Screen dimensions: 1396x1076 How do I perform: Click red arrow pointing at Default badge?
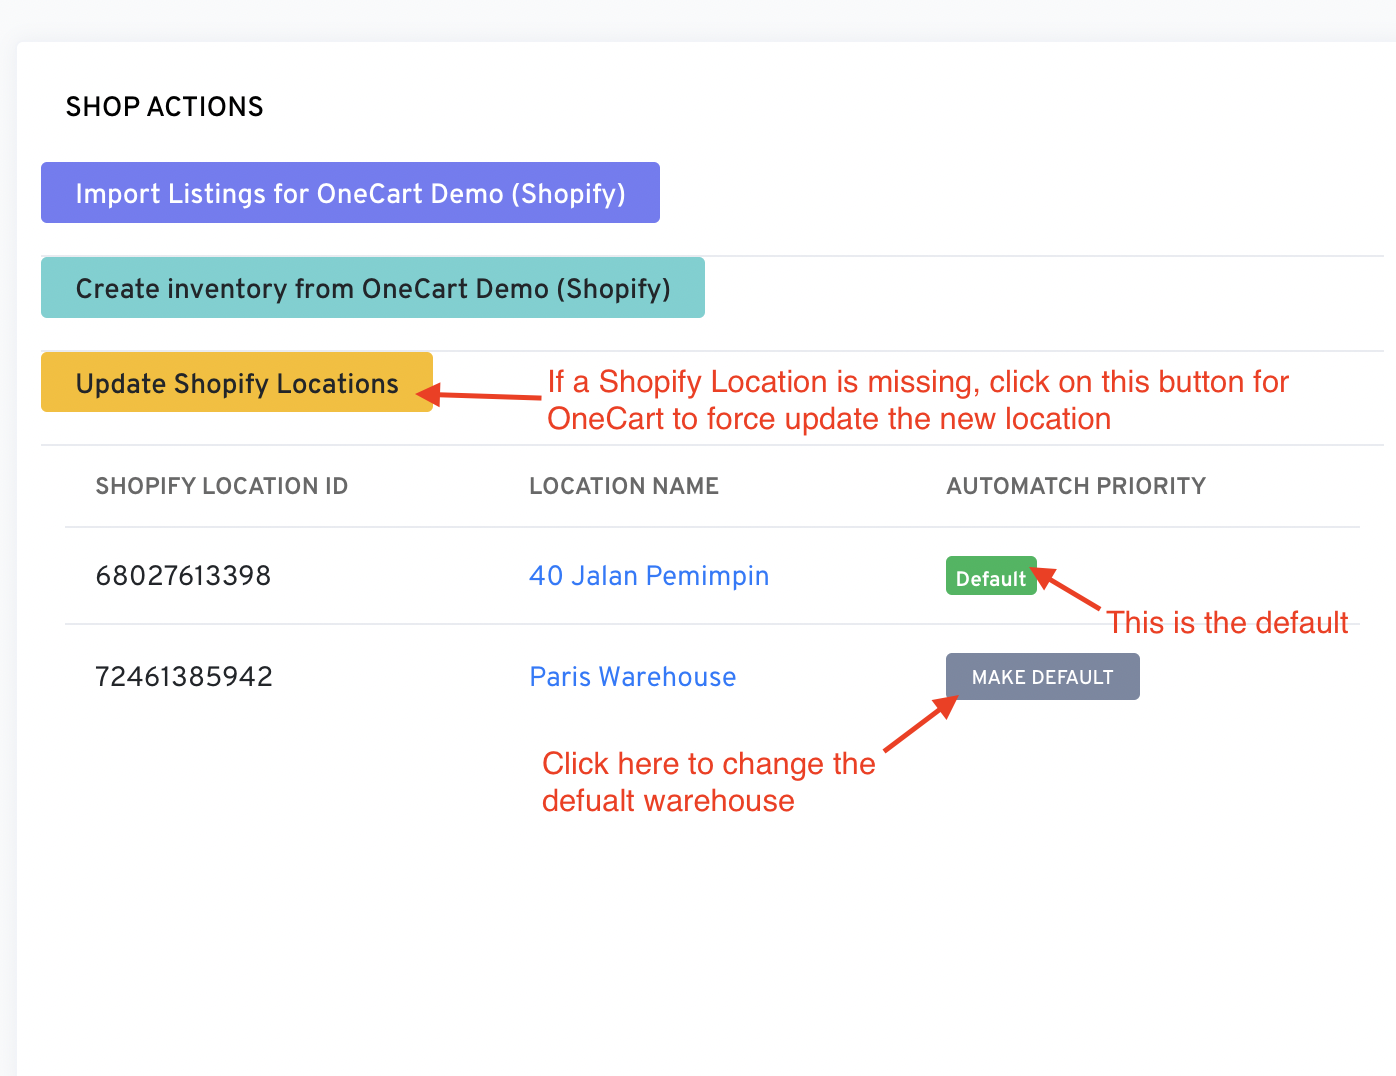[x=1068, y=590]
